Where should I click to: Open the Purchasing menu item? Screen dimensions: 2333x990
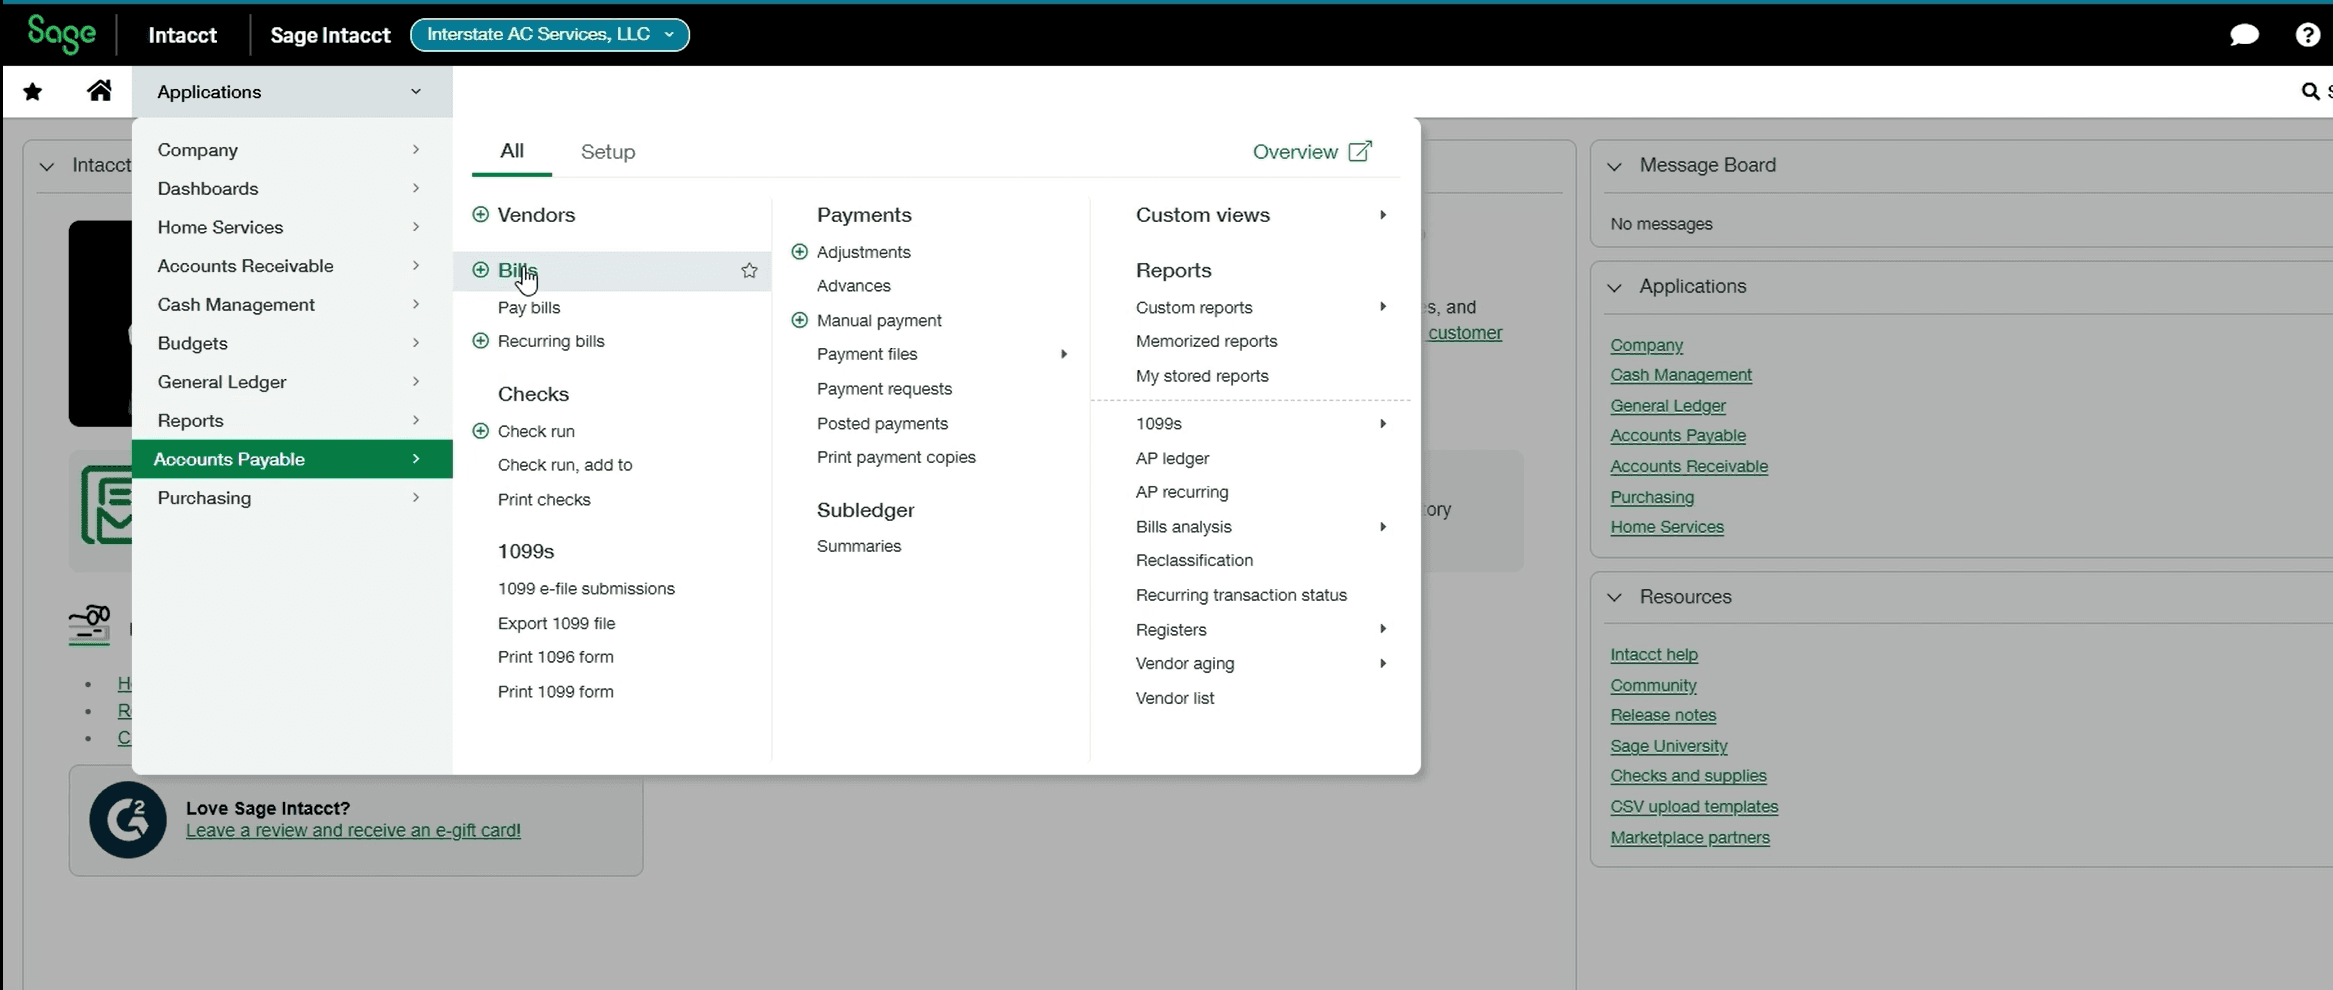[292, 498]
